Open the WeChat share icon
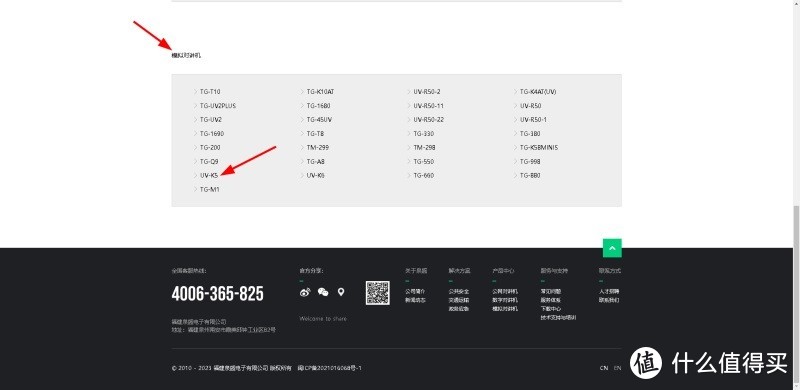This screenshot has width=800, height=390. click(x=323, y=292)
